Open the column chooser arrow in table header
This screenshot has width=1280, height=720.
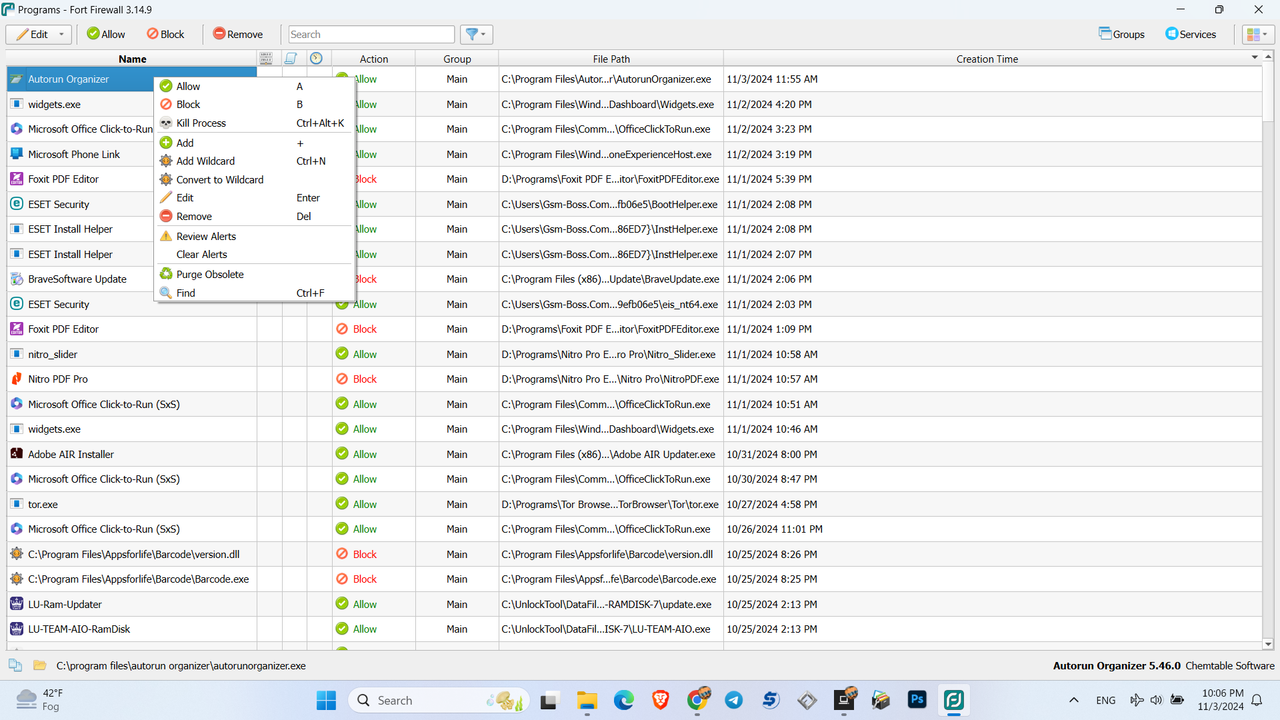pyautogui.click(x=1255, y=58)
